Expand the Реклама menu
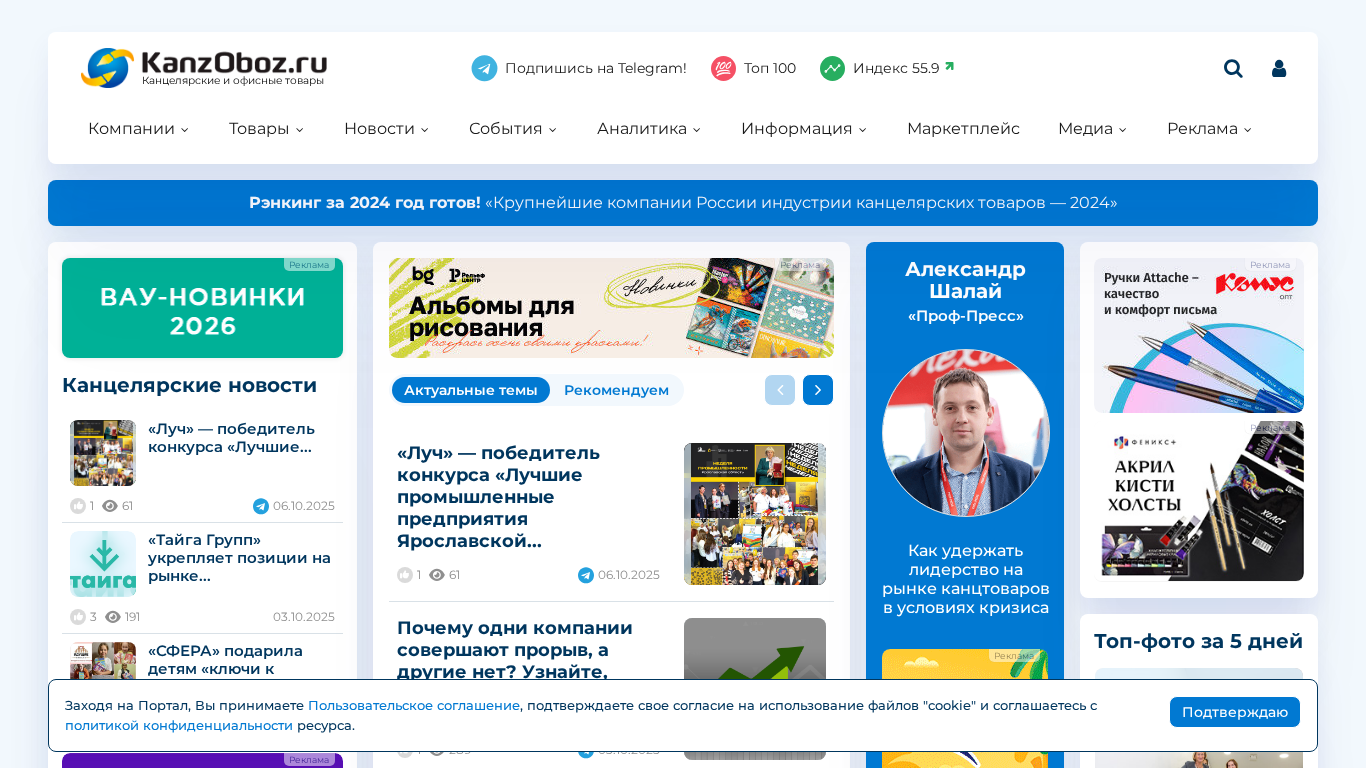The height and width of the screenshot is (768, 1366). click(x=1210, y=128)
